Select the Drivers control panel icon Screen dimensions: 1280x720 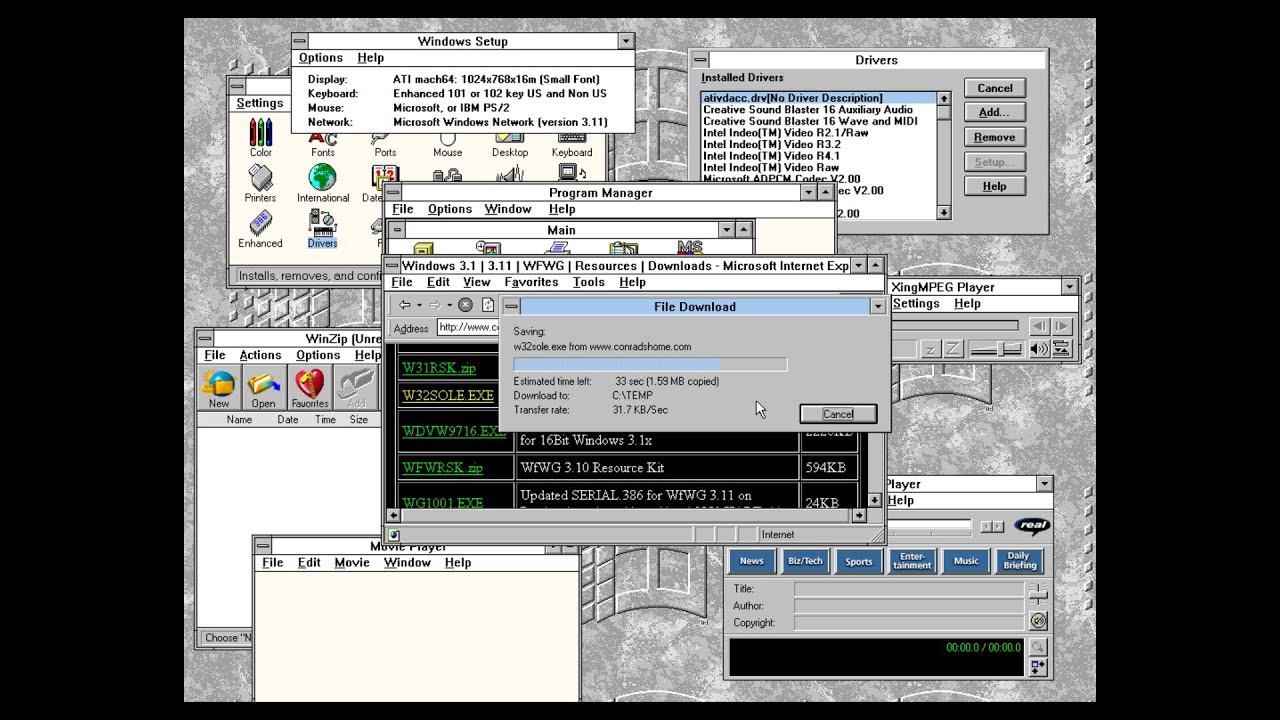tap(322, 229)
